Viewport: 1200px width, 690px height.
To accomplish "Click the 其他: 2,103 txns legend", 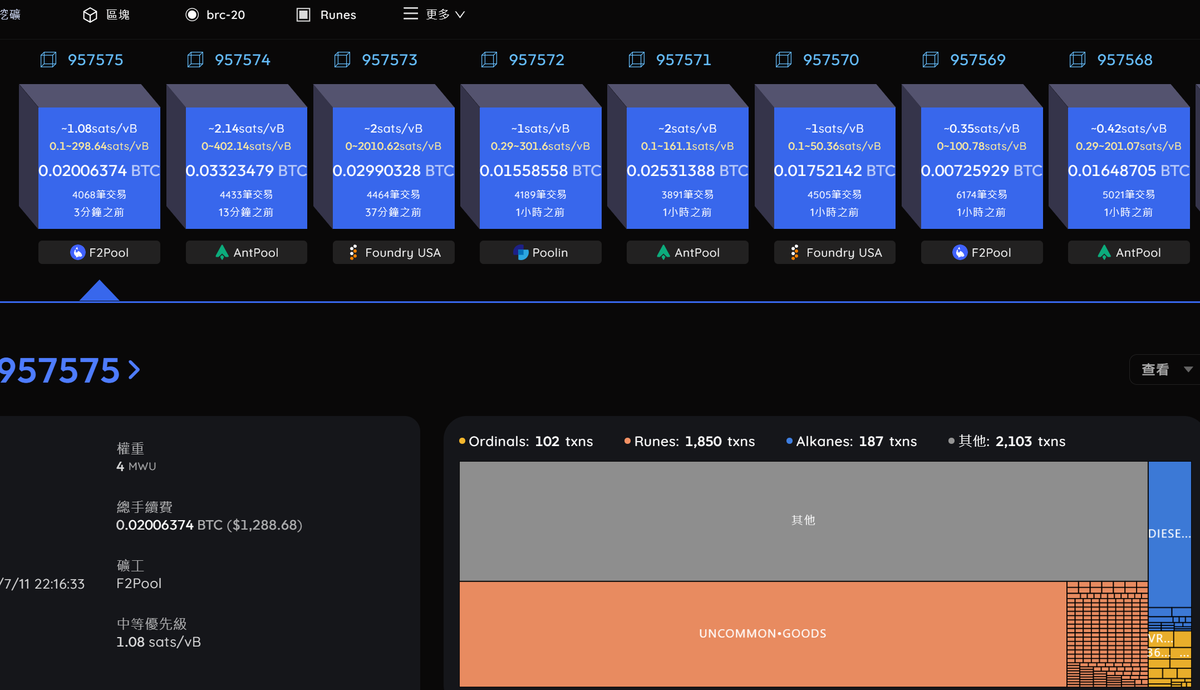I will pyautogui.click(x=1007, y=441).
